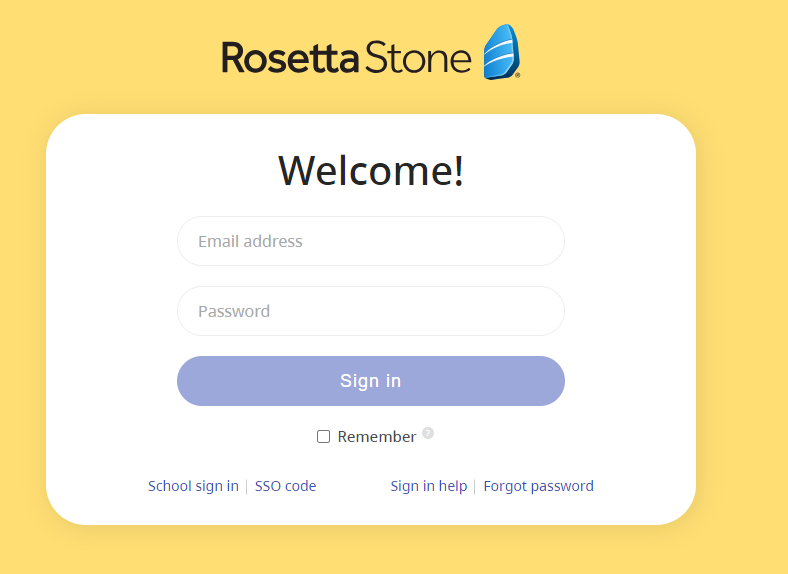Click the "Remember" label text
This screenshot has height=574, width=788.
[x=377, y=437]
